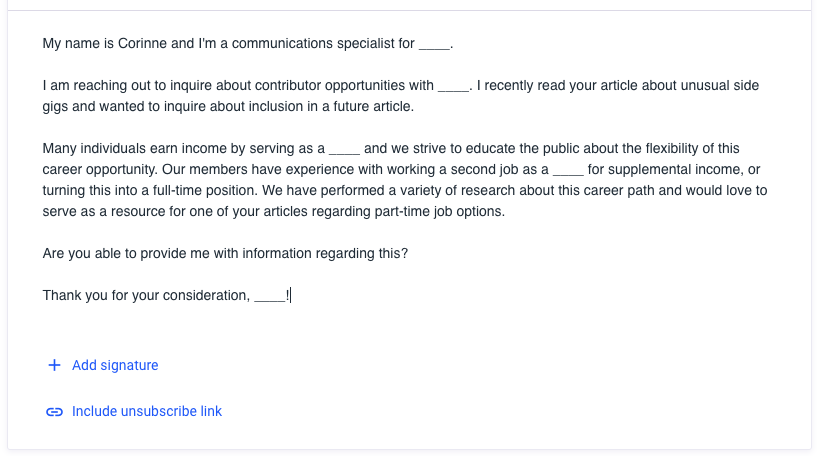Click the Include unsubscribe link text
Screen dimensions: 817x456
pos(147,412)
